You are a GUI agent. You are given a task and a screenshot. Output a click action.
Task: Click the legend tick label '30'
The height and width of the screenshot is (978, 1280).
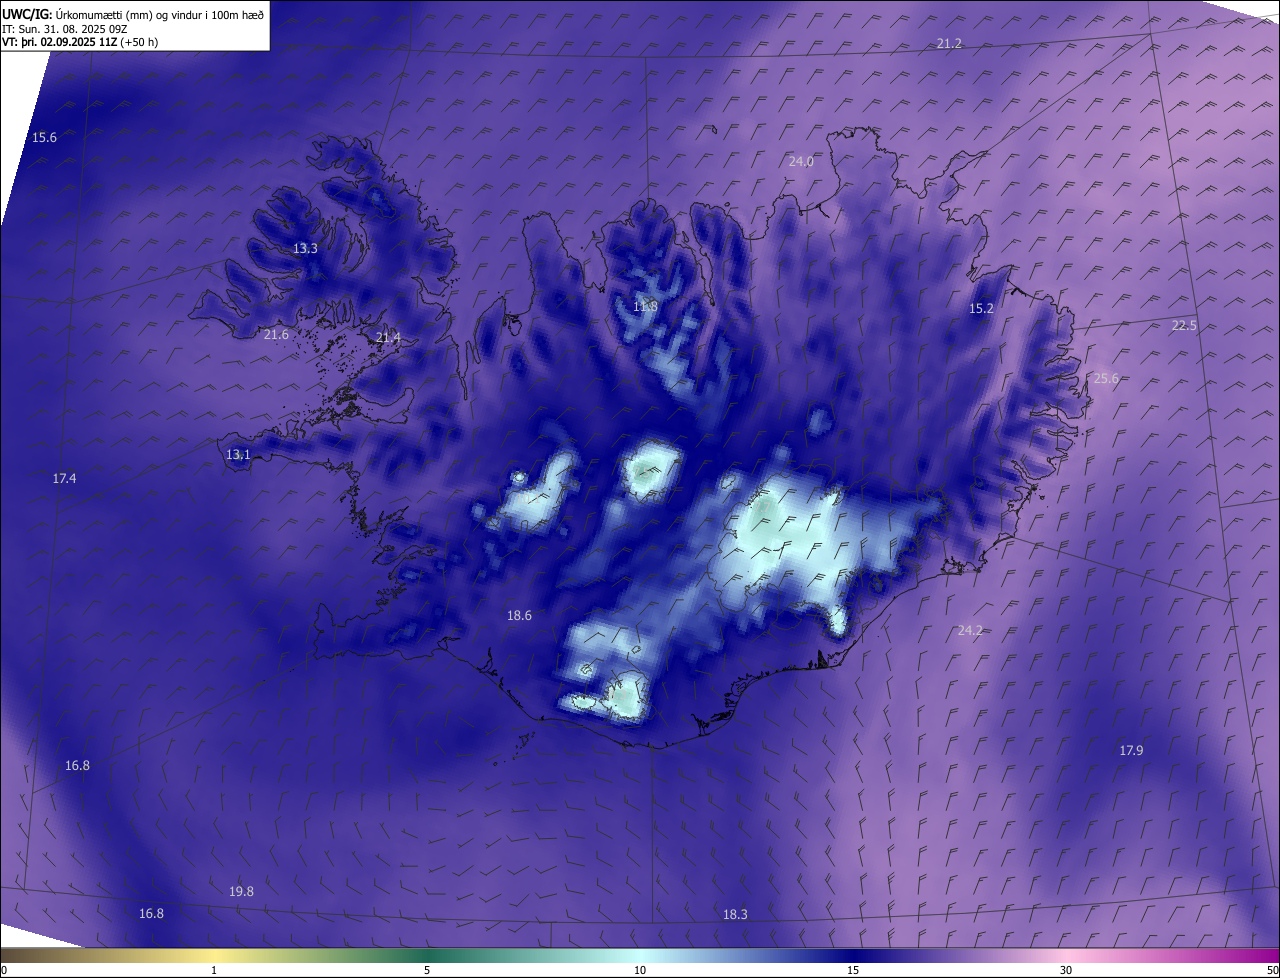click(x=1066, y=971)
